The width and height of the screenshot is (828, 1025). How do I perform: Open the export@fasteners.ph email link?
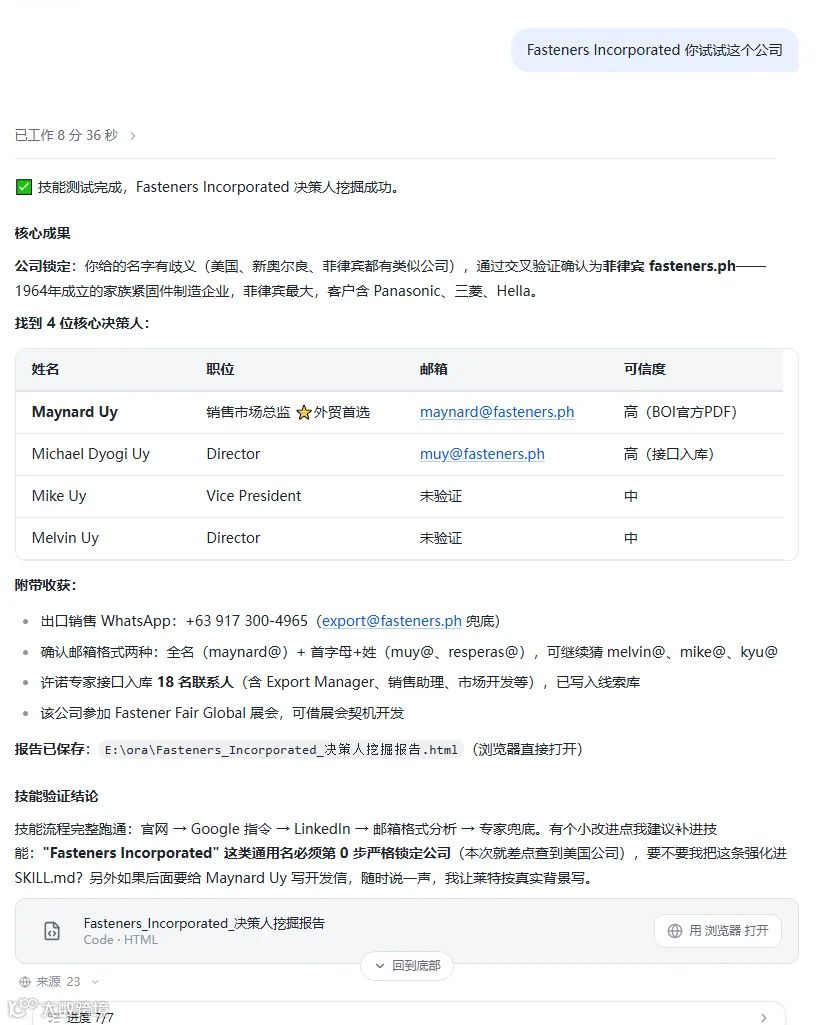coord(391,621)
